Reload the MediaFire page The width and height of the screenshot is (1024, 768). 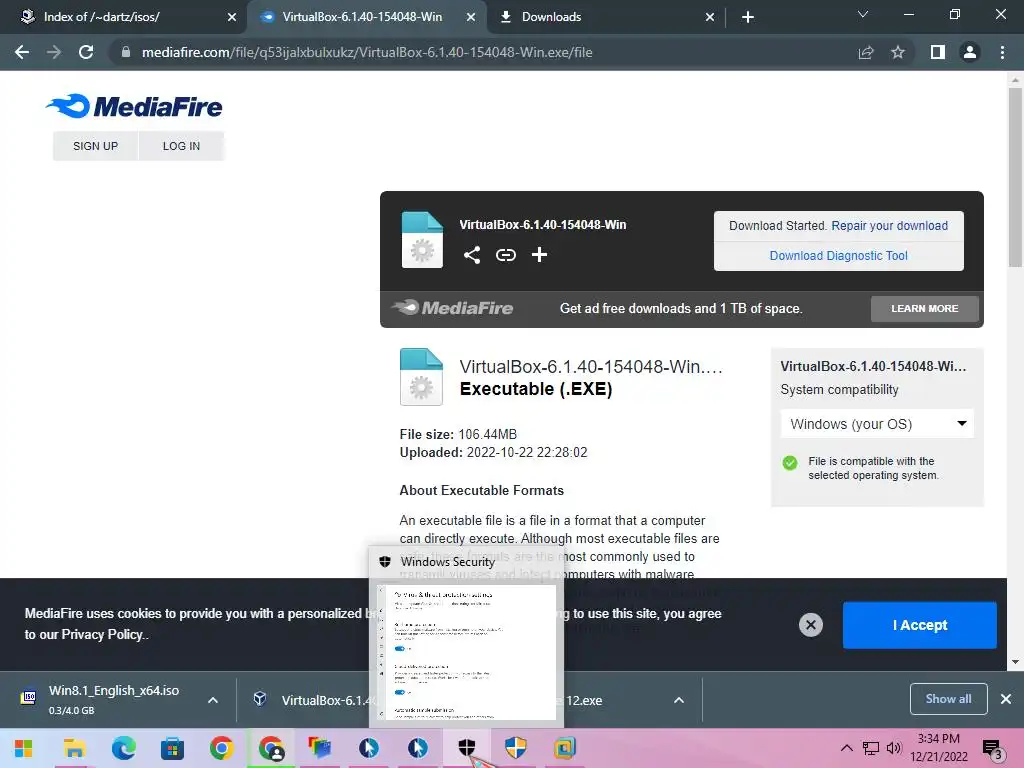[86, 52]
